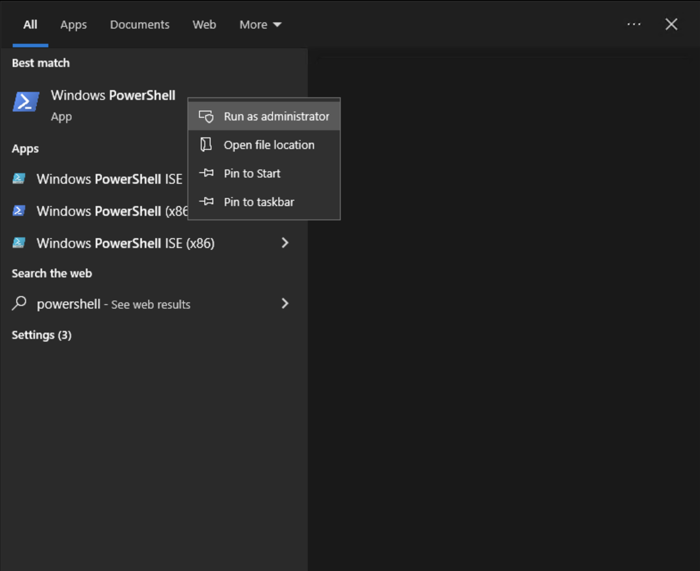
Task: Select Run as administrator from context menu
Action: [x=276, y=116]
